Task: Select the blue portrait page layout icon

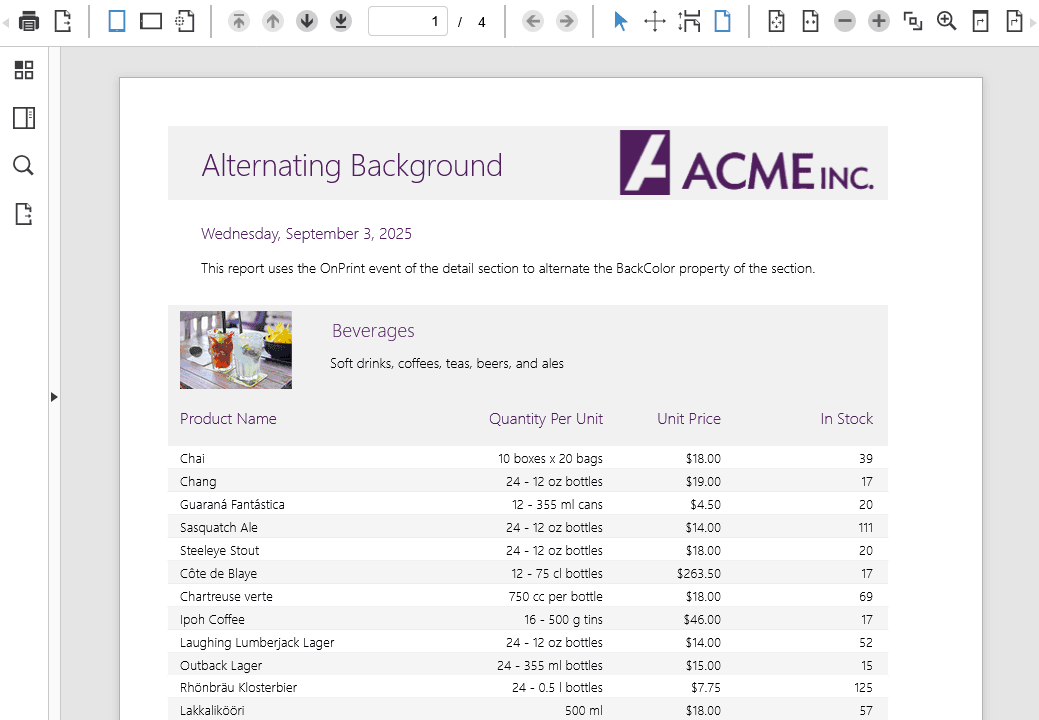Action: 117,21
